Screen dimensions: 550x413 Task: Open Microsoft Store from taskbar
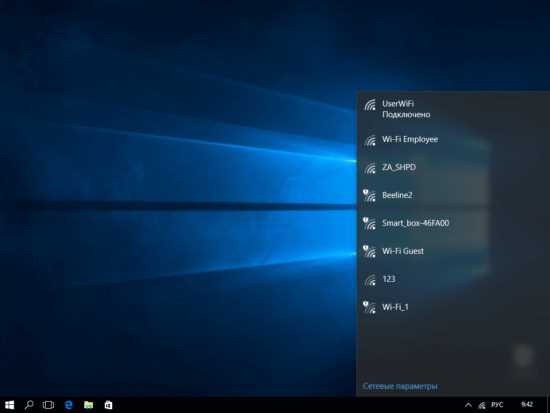pyautogui.click(x=108, y=405)
